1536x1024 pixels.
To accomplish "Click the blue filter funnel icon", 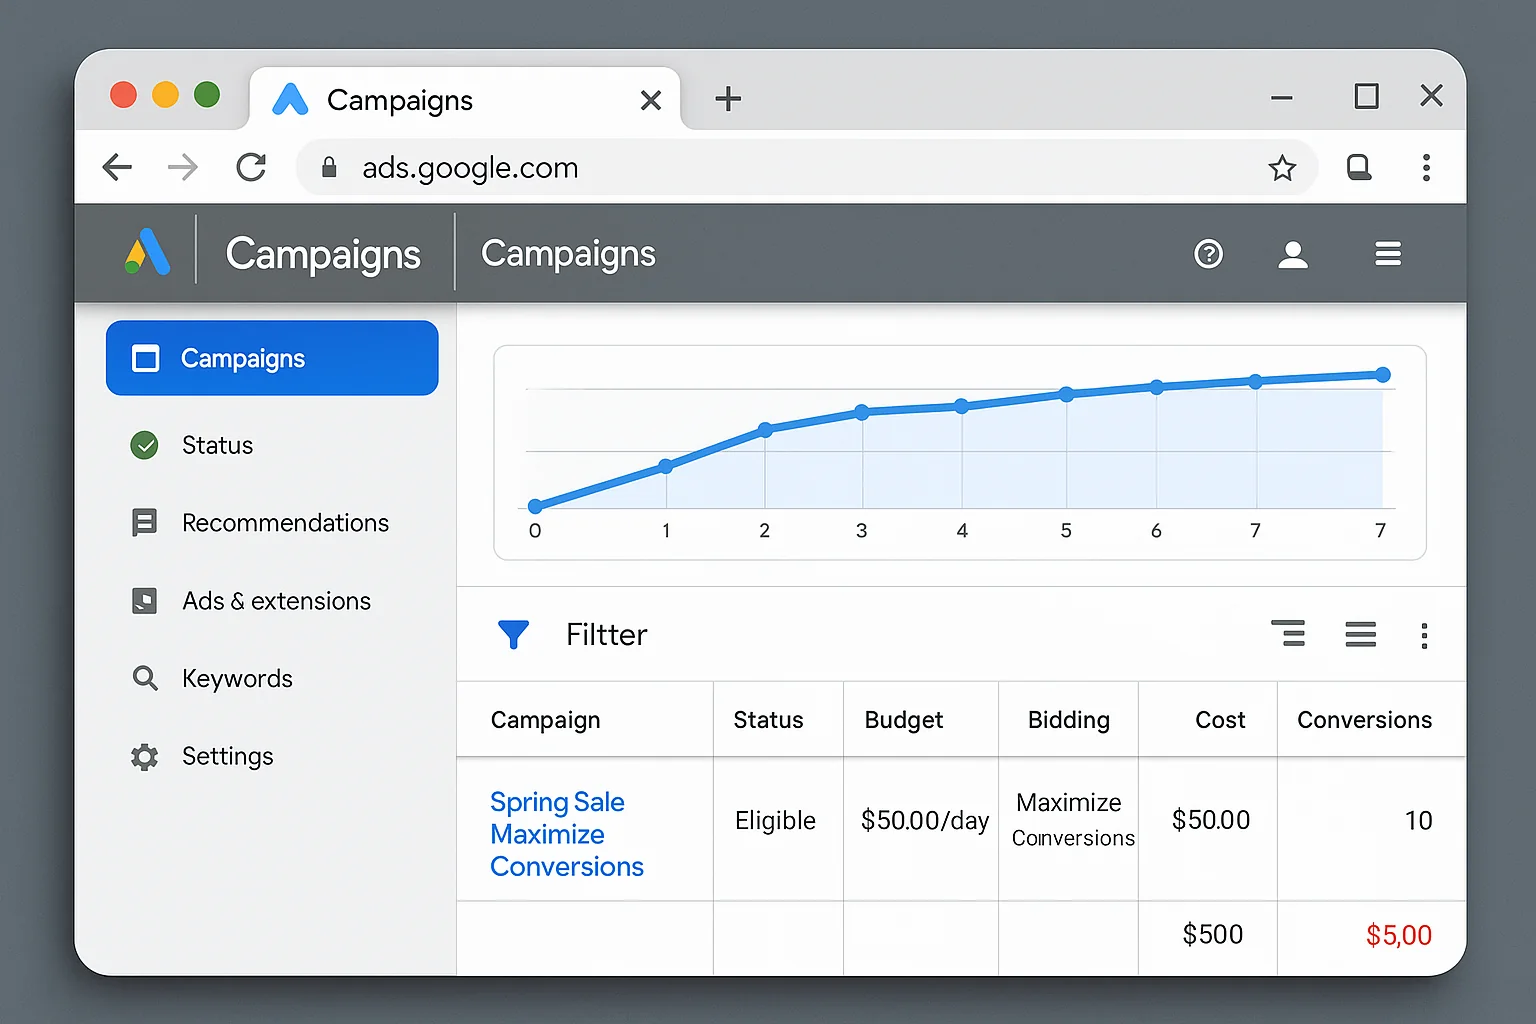I will pyautogui.click(x=514, y=634).
